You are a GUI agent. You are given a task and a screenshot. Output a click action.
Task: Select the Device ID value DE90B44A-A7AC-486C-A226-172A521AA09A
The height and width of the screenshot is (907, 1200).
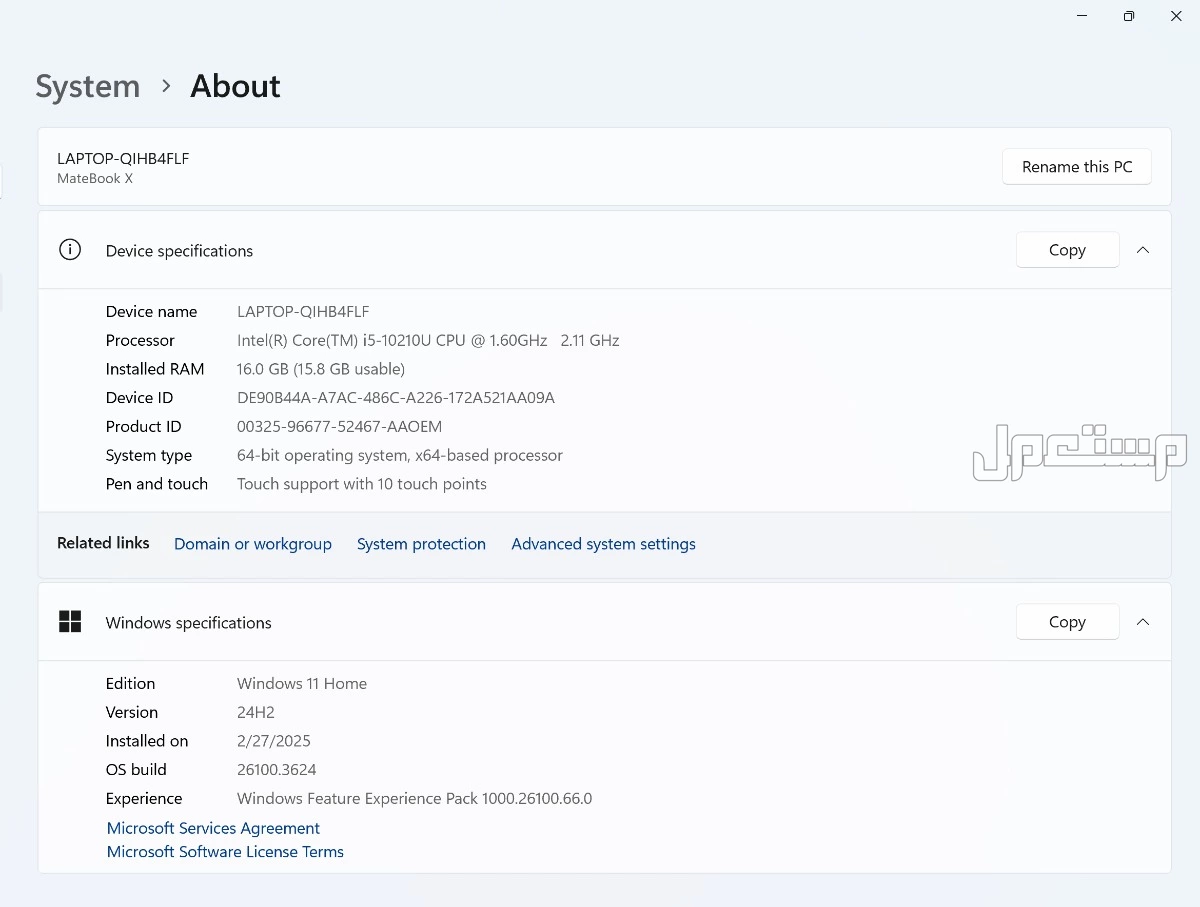click(396, 398)
